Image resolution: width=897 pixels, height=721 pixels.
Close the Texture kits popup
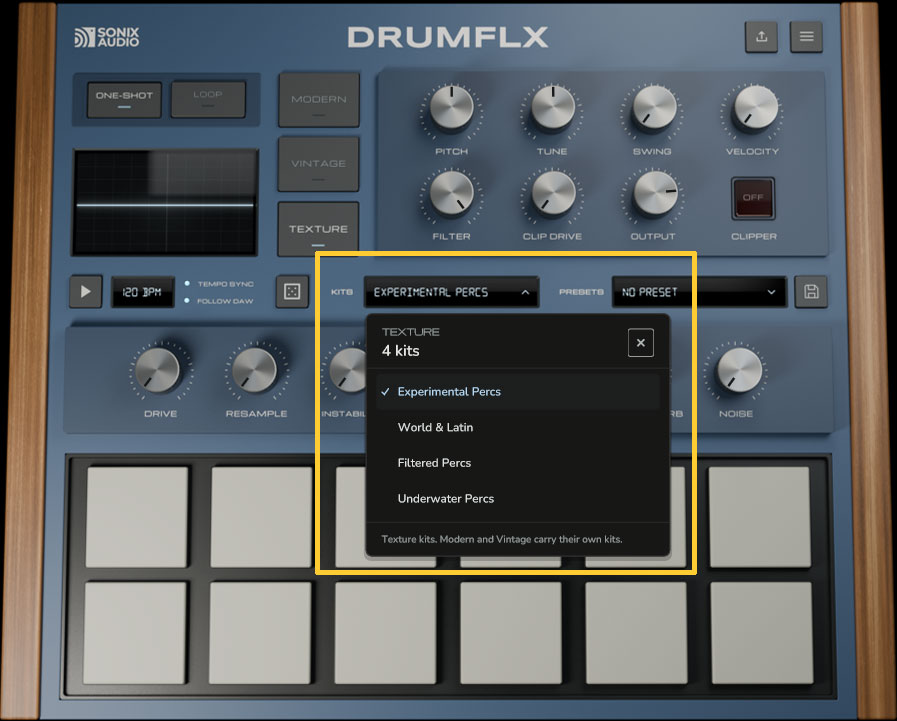(x=641, y=343)
